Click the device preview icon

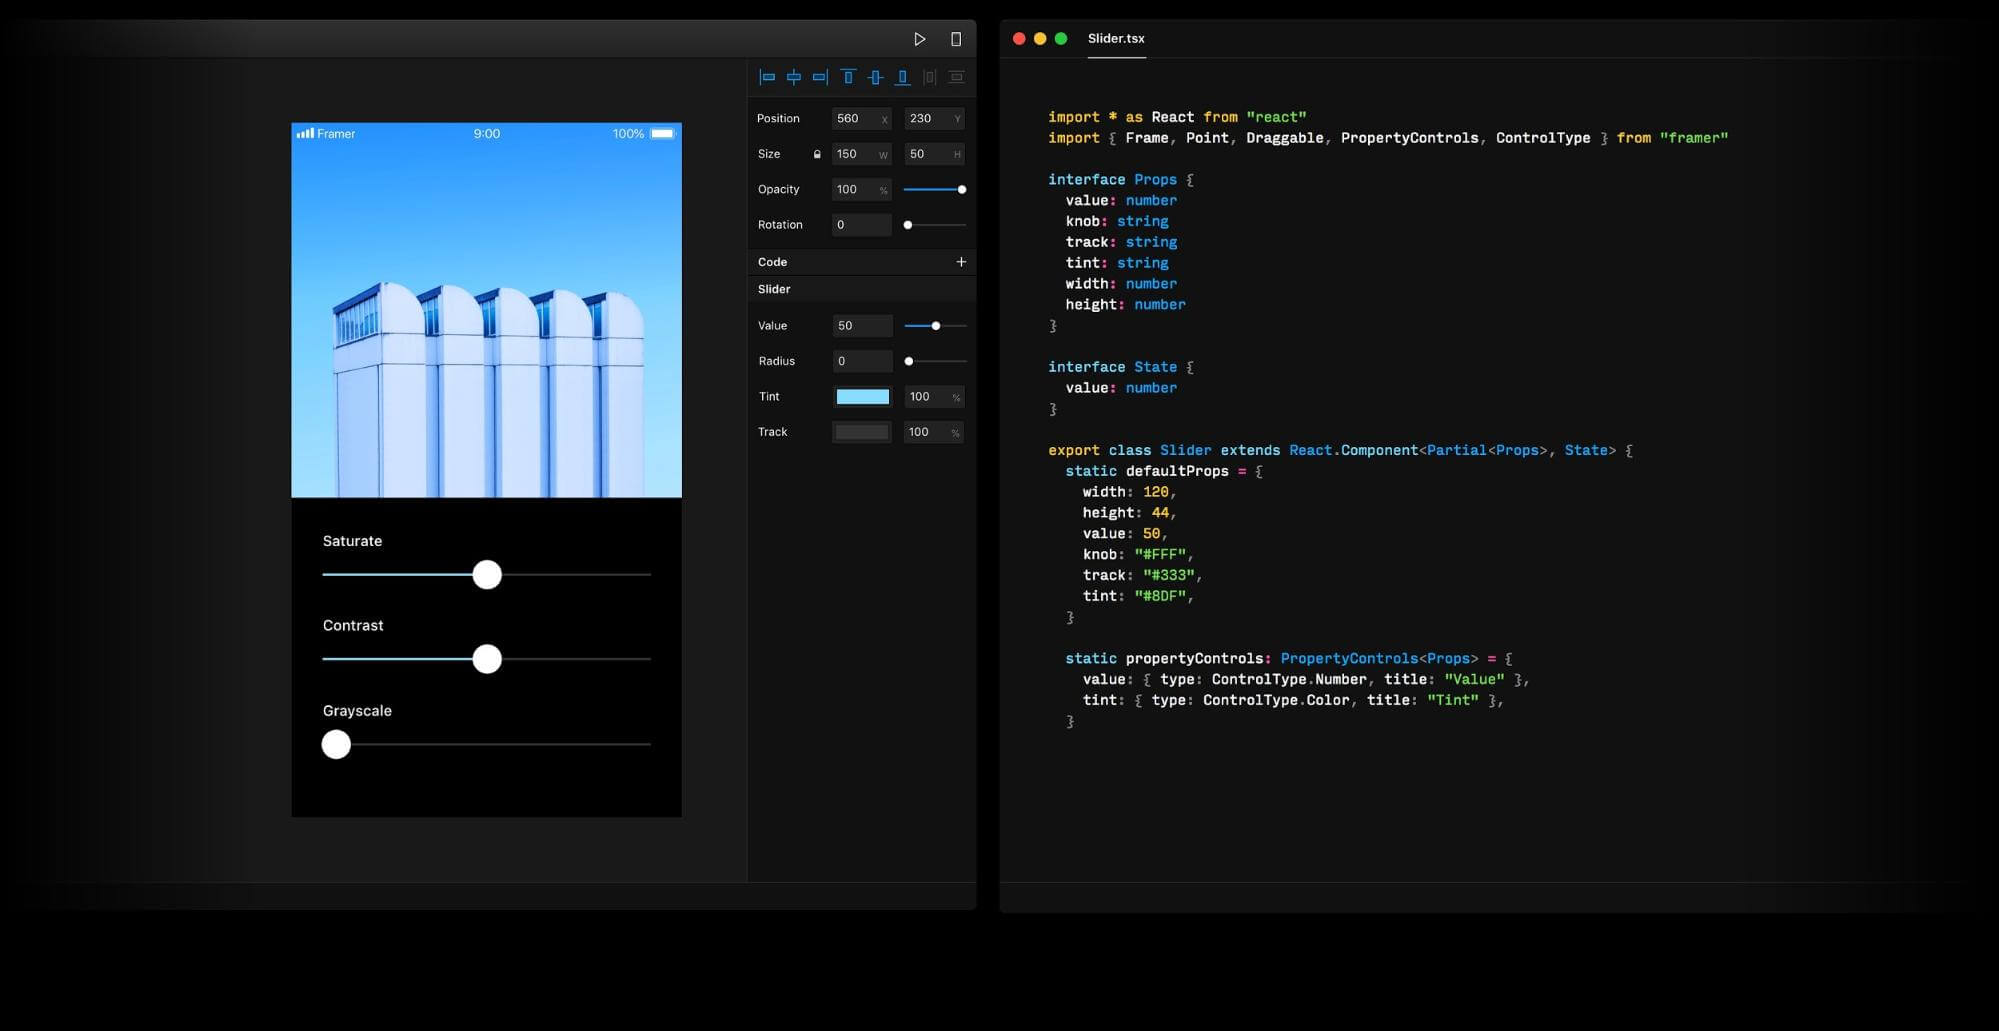click(956, 38)
